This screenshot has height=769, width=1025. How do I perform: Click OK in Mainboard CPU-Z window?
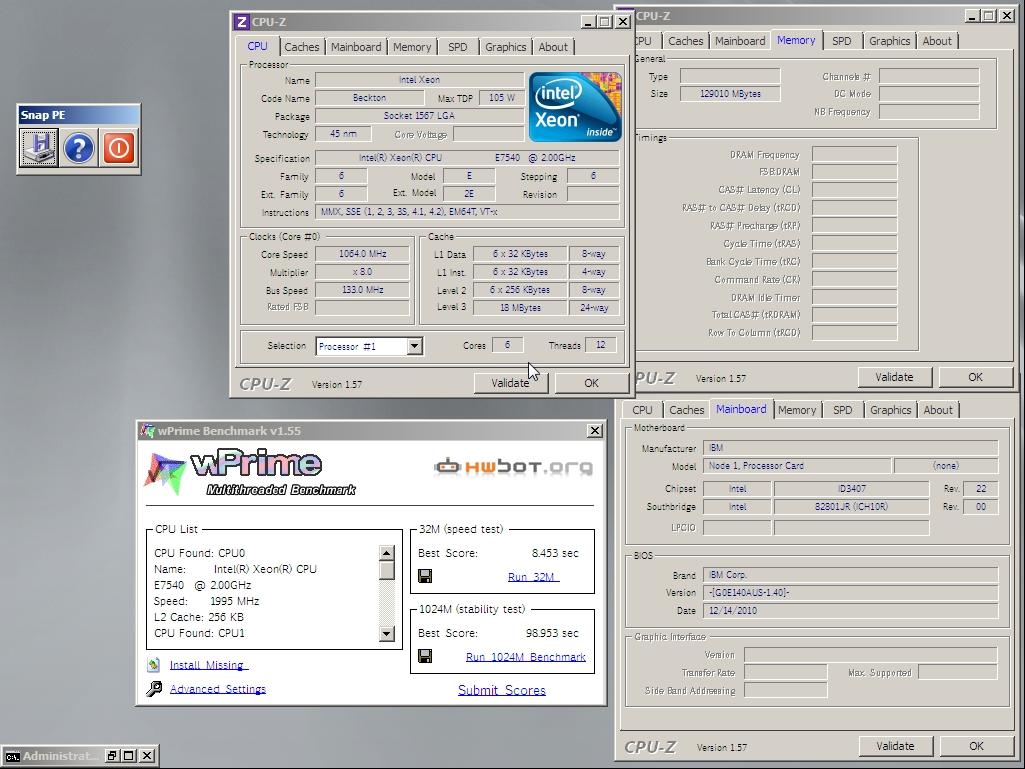click(976, 746)
